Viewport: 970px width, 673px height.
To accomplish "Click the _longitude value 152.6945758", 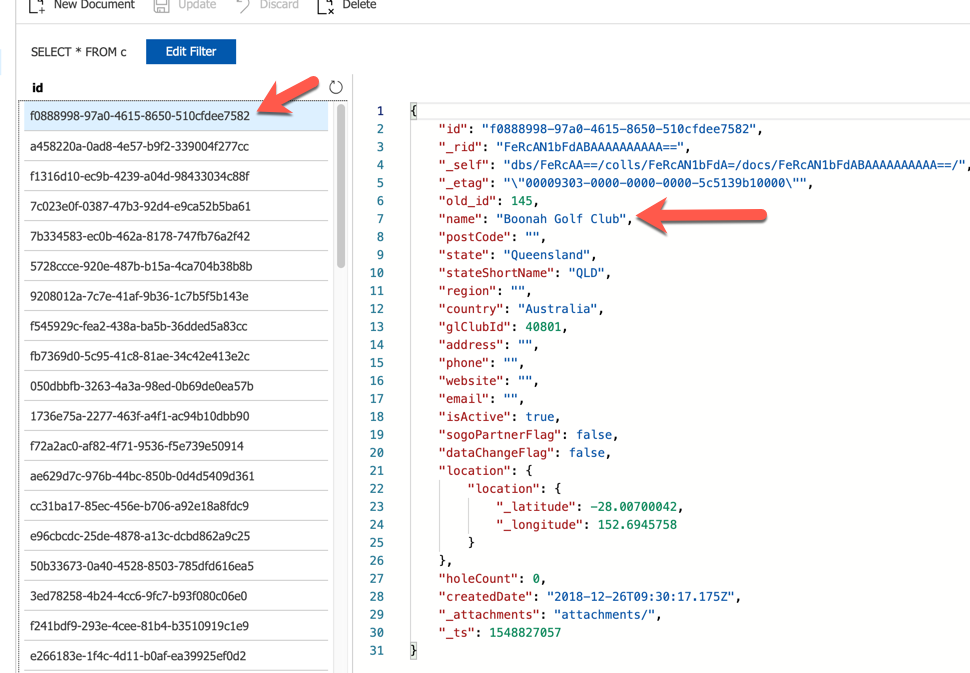I will 637,525.
